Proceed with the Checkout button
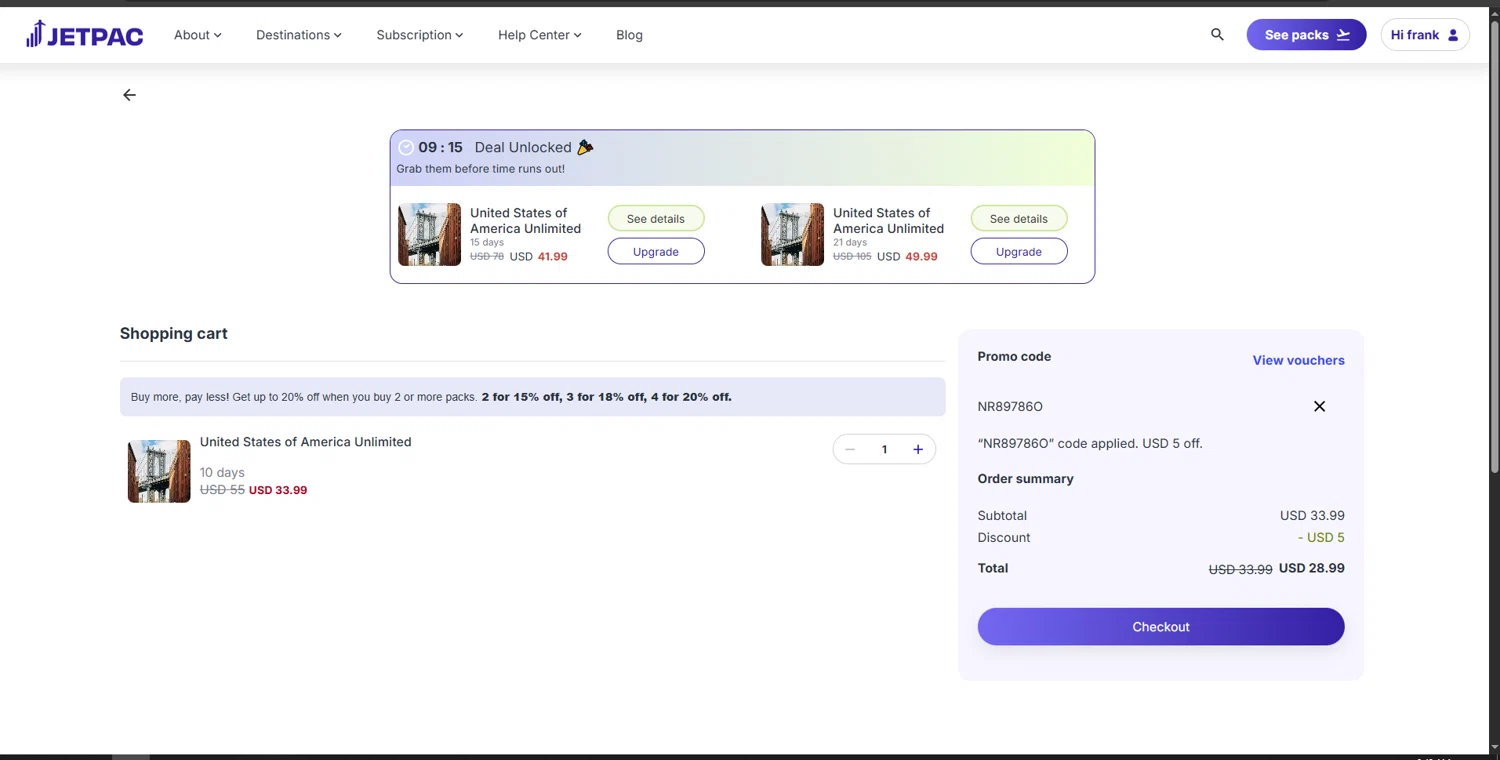This screenshot has height=760, width=1500. click(x=1161, y=626)
